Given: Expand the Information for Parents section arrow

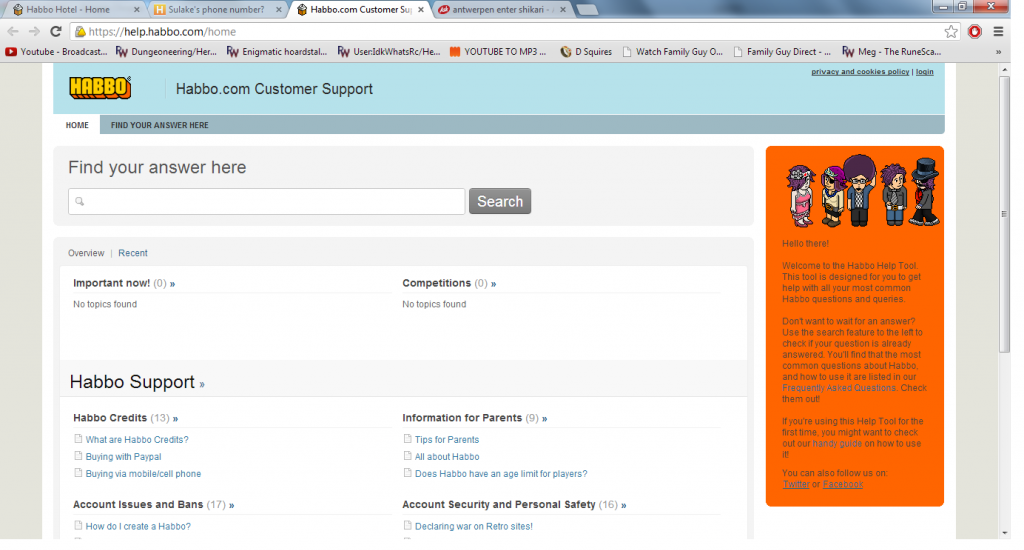Looking at the screenshot, I should tap(545, 419).
